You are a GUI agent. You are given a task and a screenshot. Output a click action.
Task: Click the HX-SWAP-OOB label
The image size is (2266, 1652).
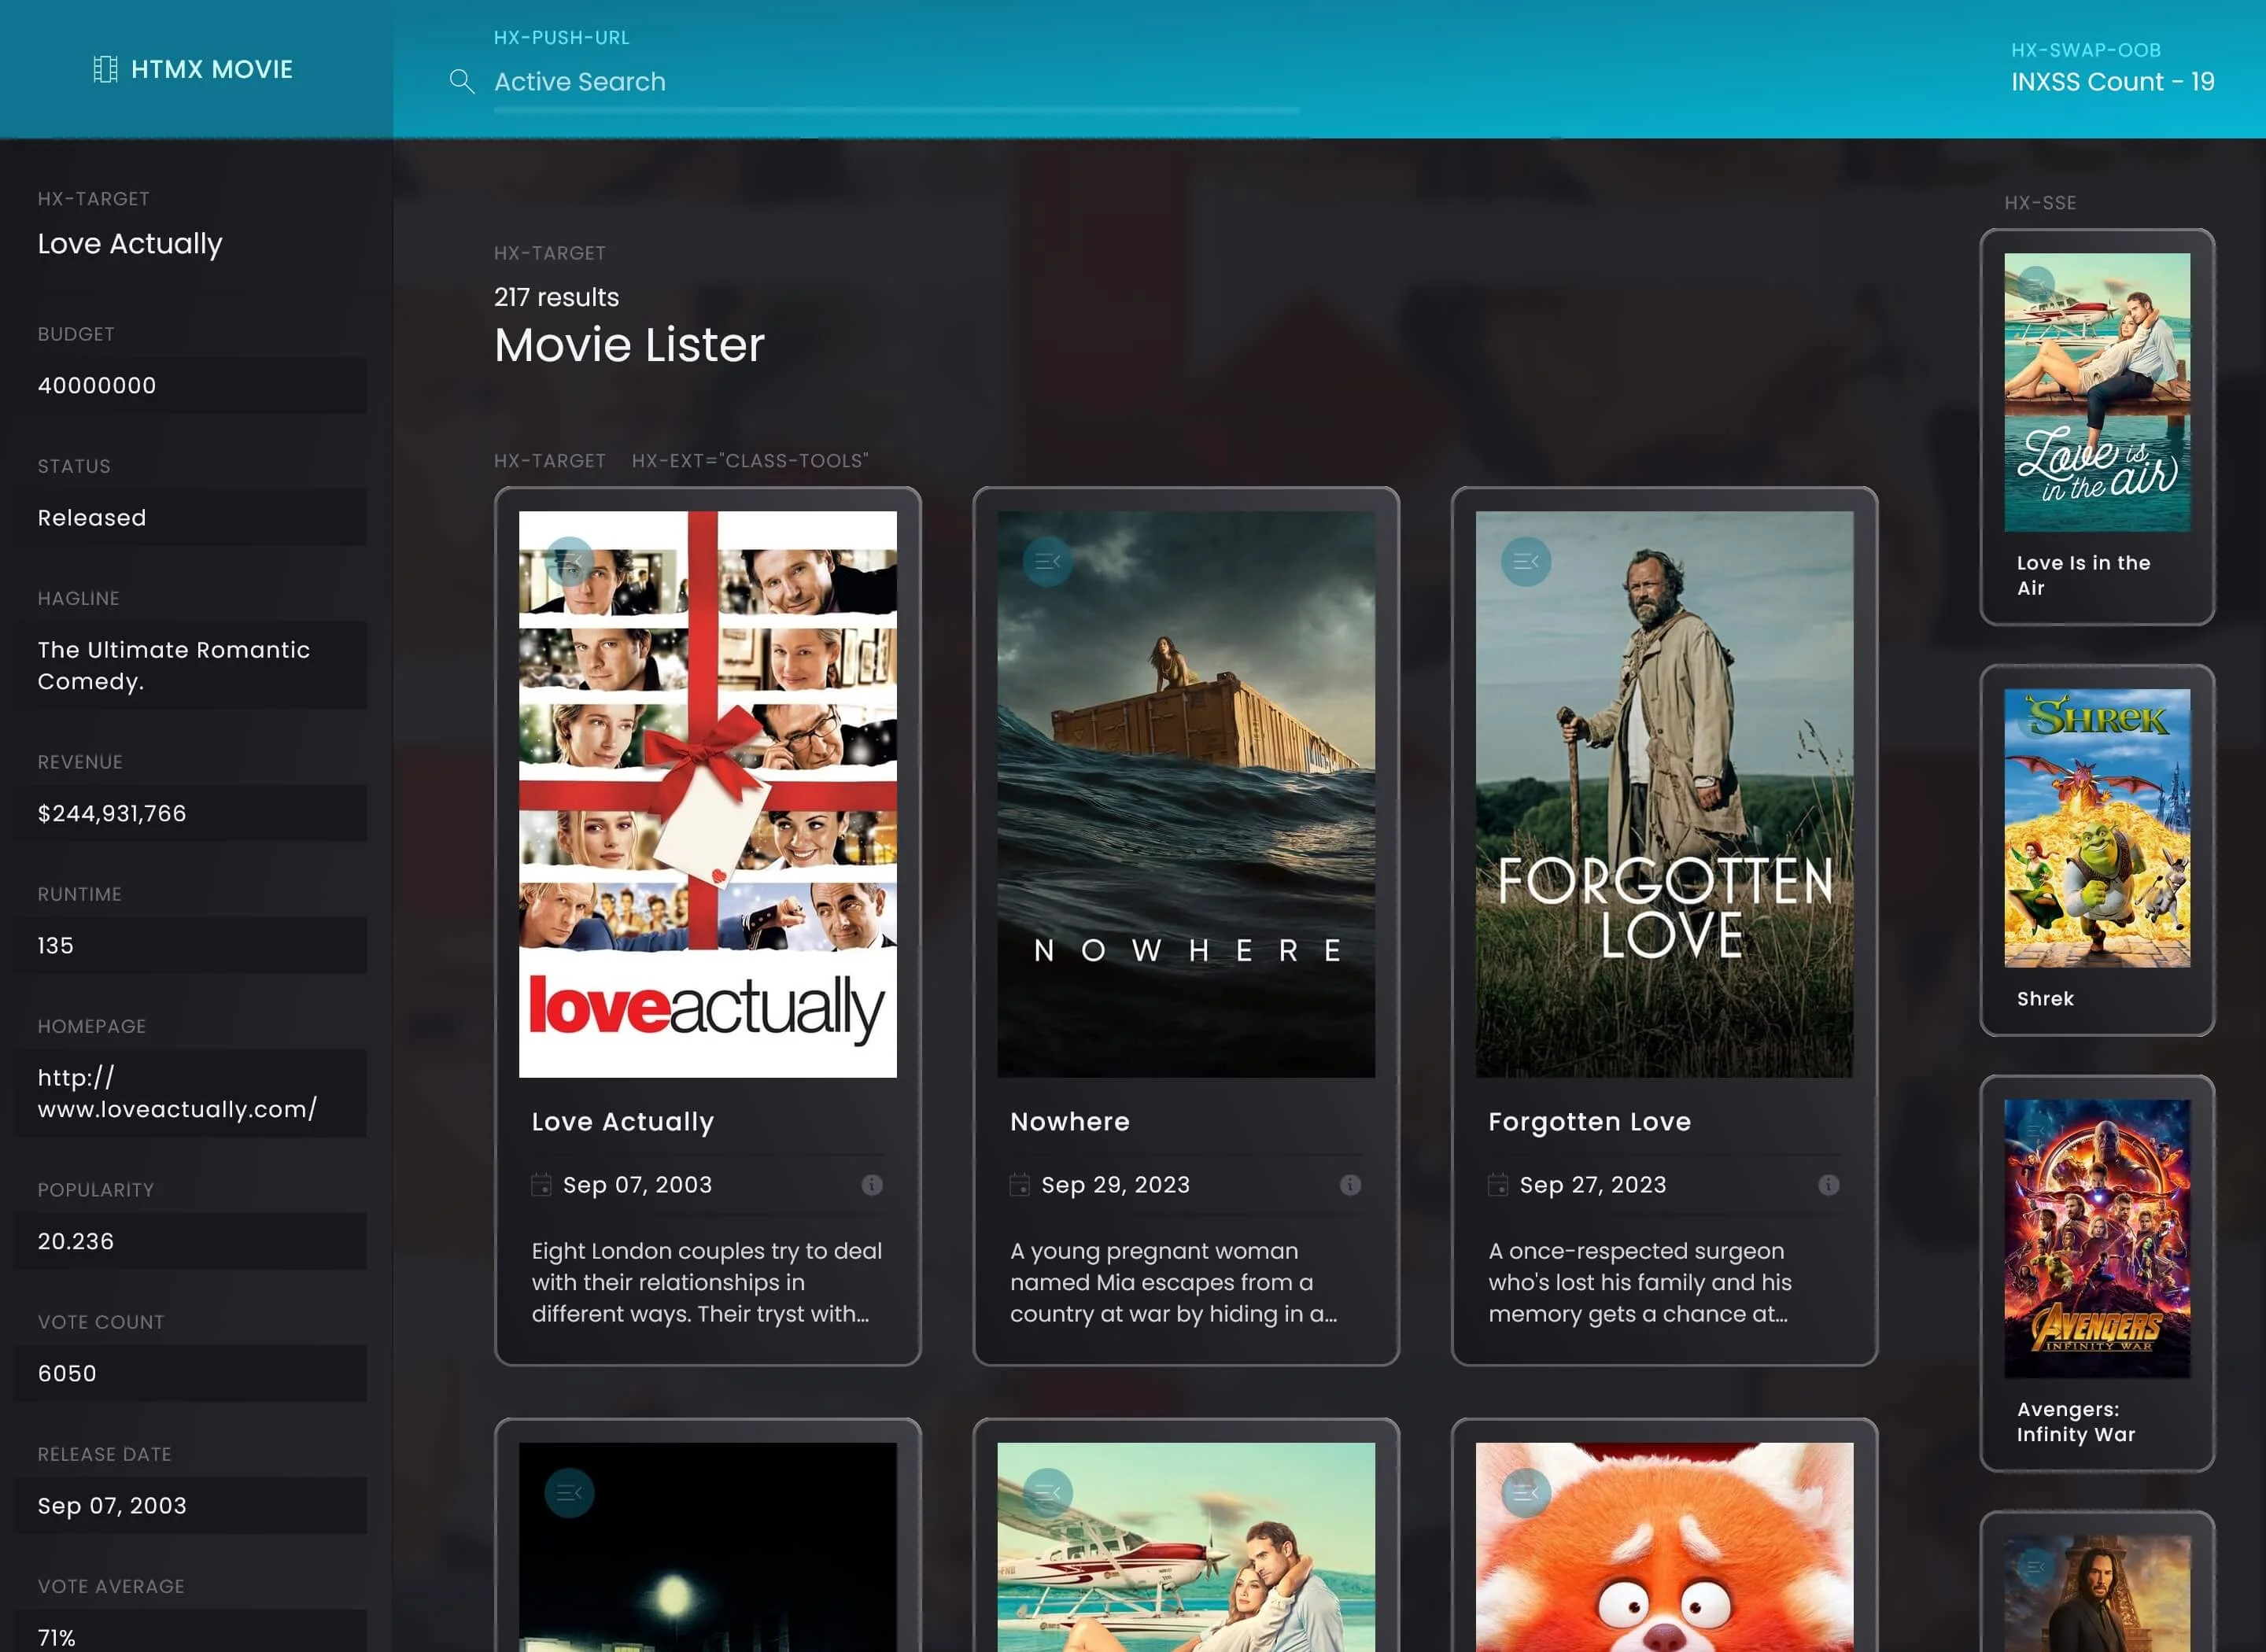2086,50
